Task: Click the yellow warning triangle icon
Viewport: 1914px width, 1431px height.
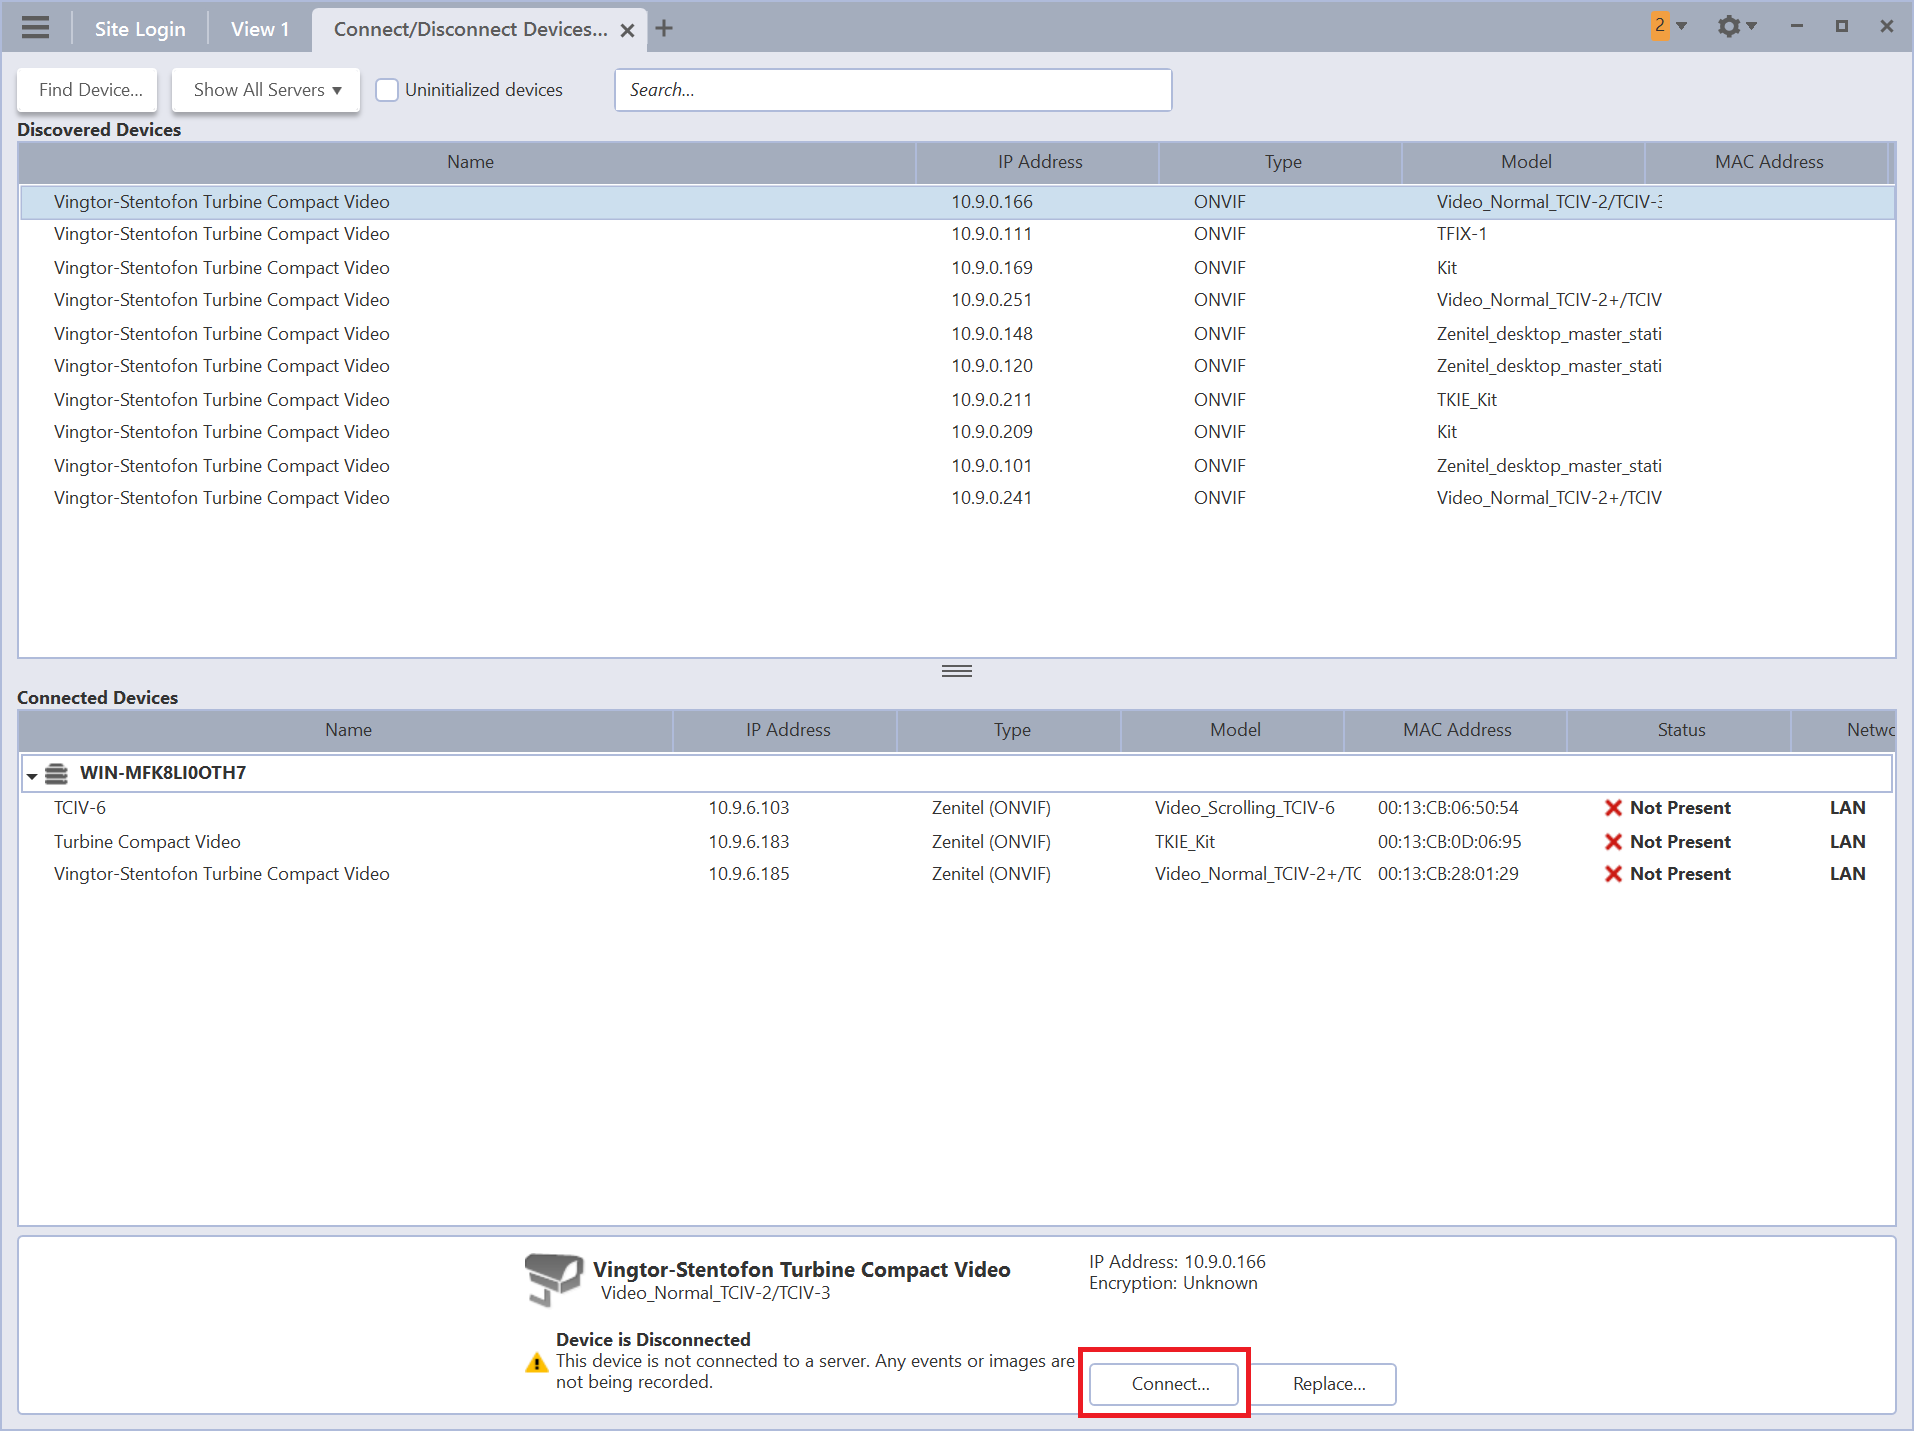Action: pos(537,1362)
